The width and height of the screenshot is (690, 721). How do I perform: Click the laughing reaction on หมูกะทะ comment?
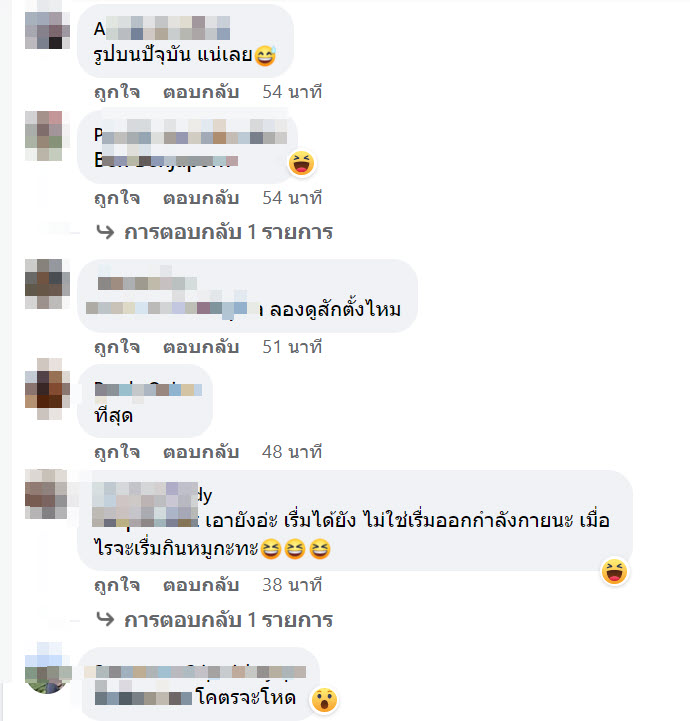[614, 572]
